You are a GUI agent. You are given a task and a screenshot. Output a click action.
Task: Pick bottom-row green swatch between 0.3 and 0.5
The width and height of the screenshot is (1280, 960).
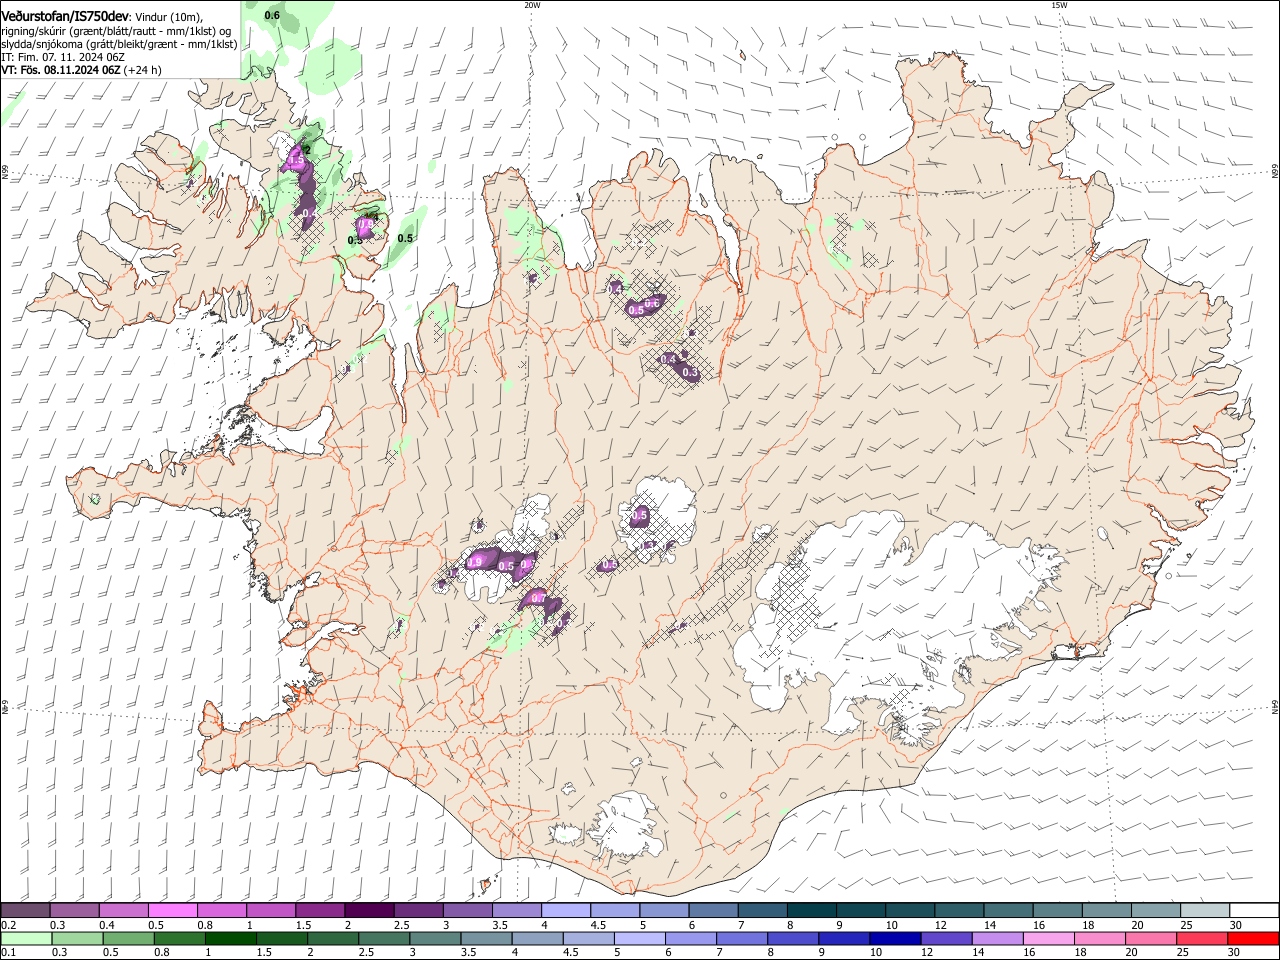(78, 938)
